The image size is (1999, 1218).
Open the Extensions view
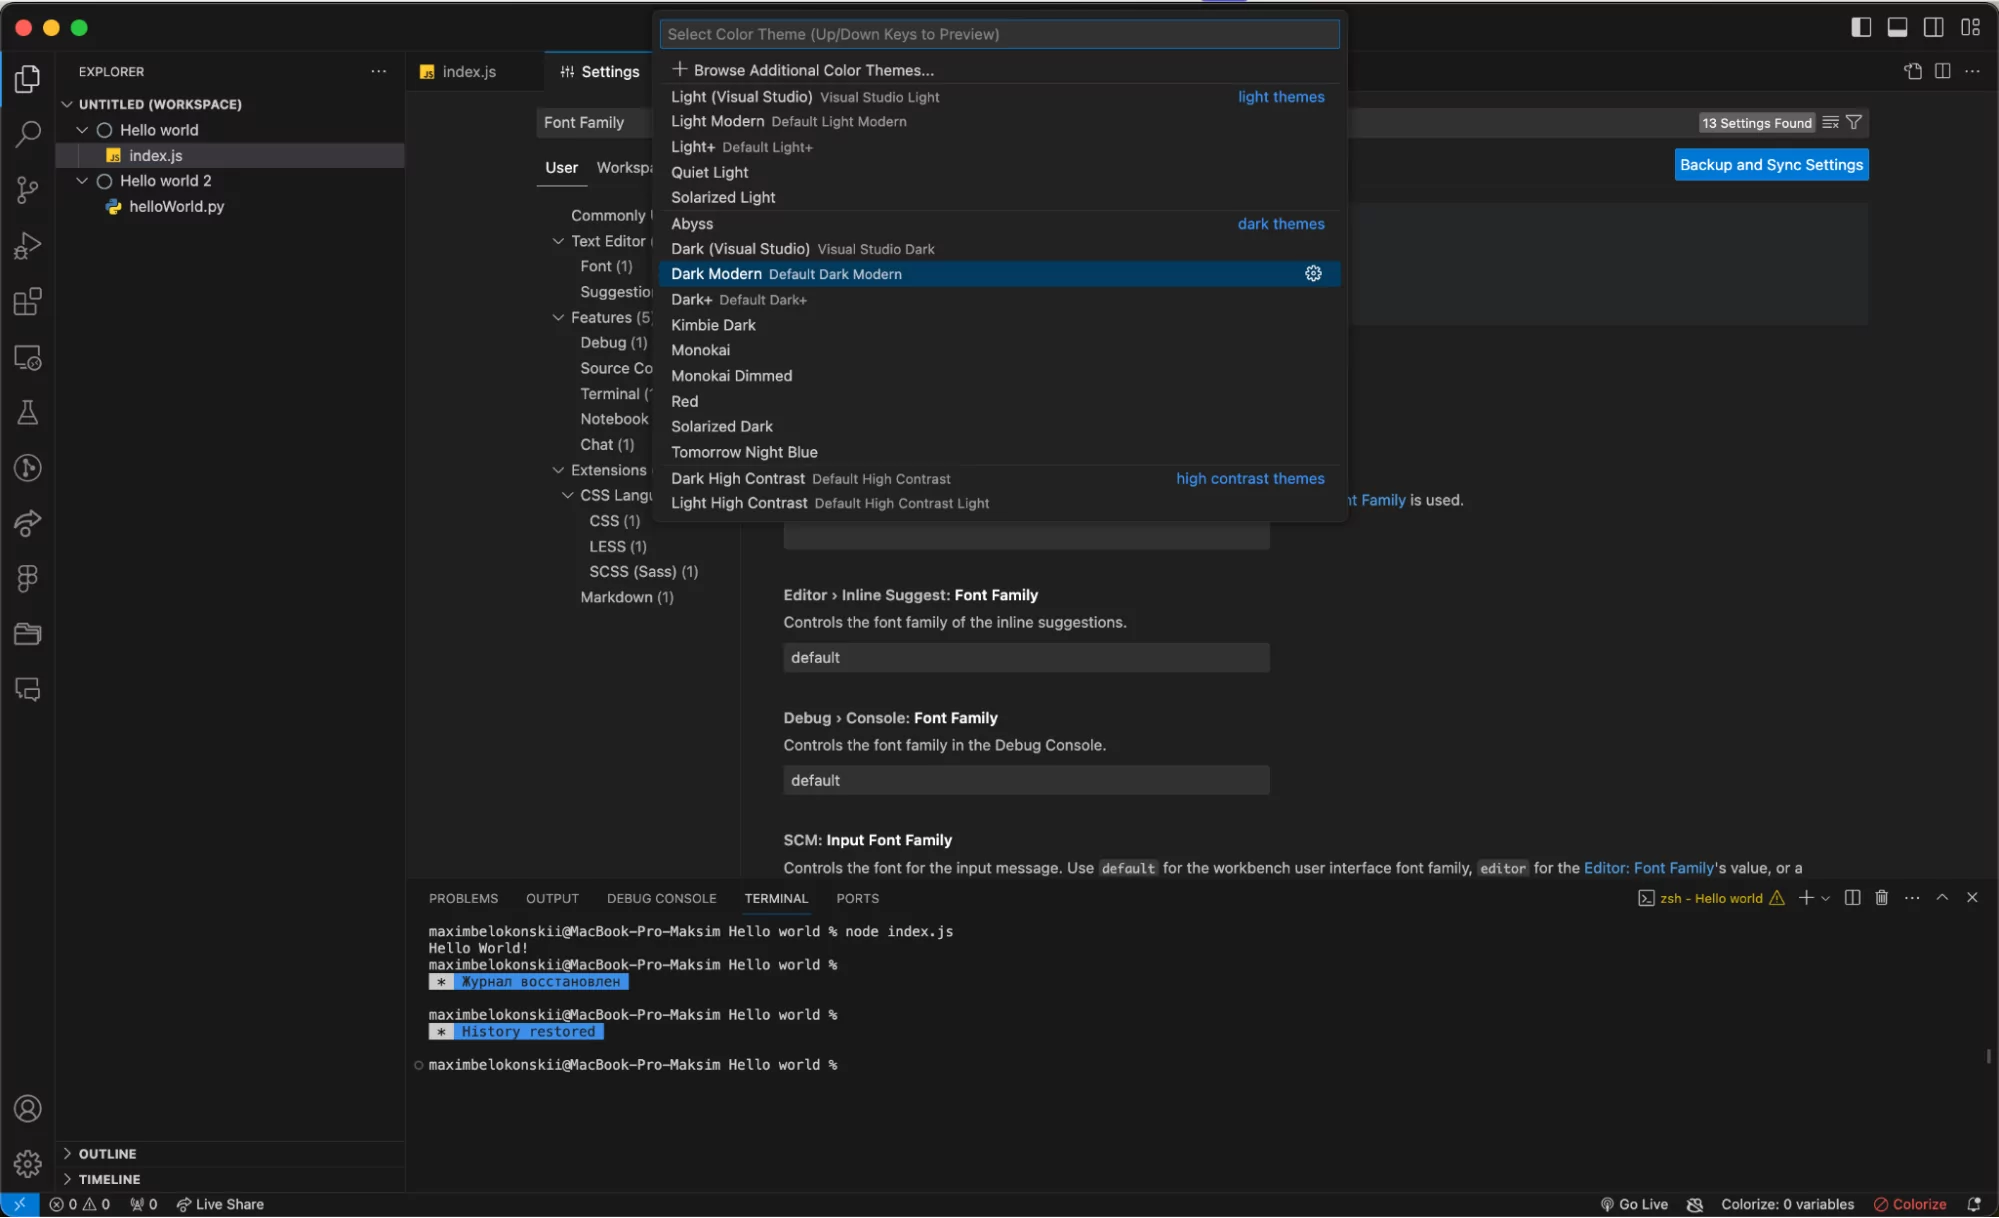pyautogui.click(x=28, y=301)
